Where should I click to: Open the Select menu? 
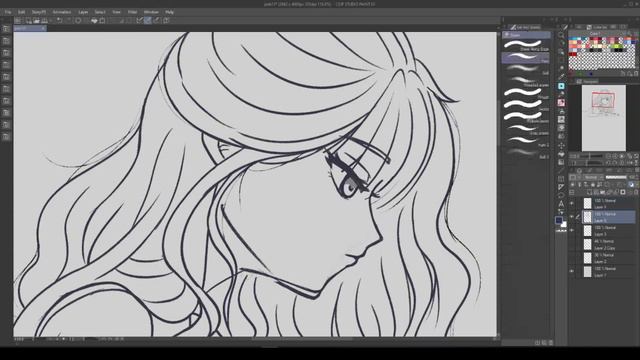(x=100, y=12)
